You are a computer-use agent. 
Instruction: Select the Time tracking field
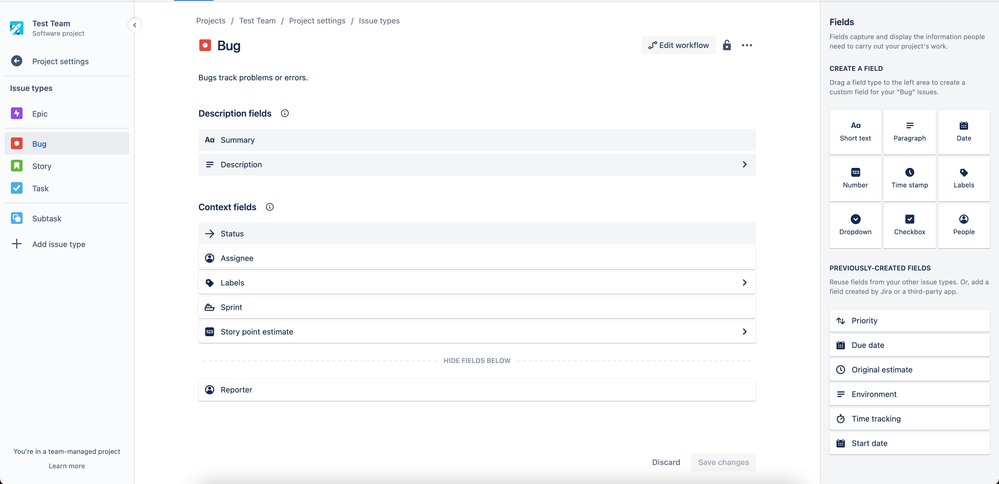pyautogui.click(x=909, y=418)
